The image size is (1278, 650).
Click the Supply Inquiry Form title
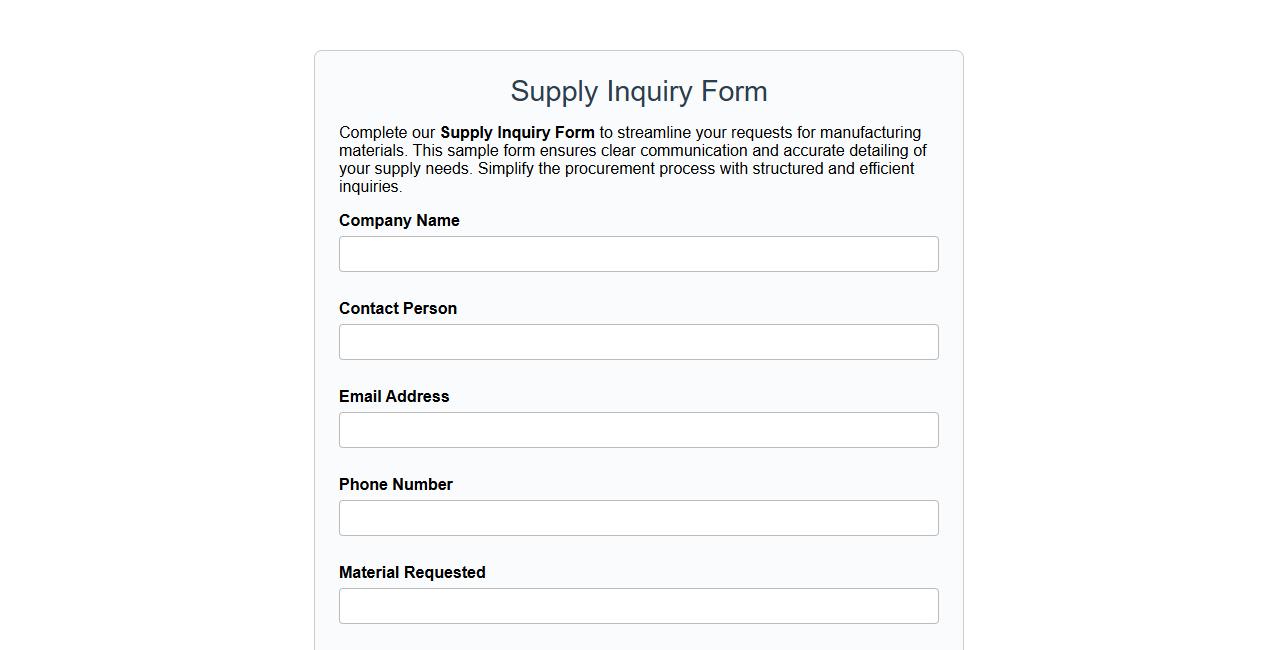[638, 91]
